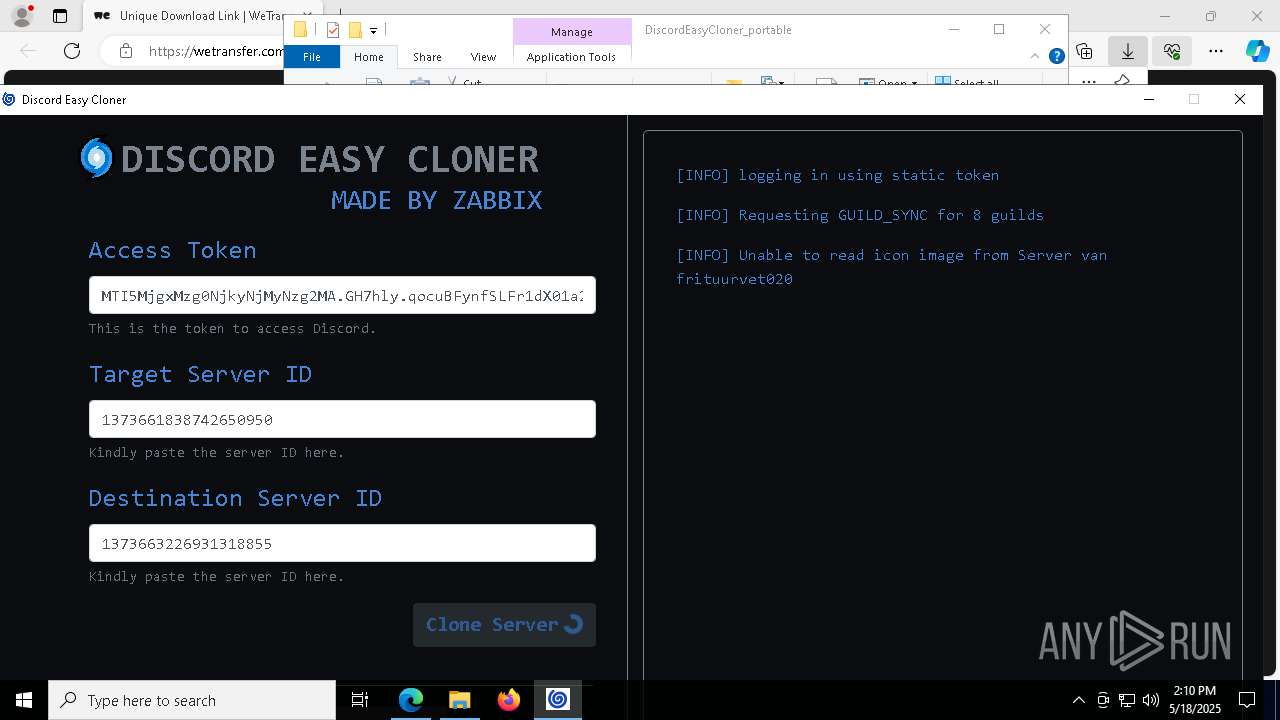Go back in Edge browser
The width and height of the screenshot is (1280, 720).
click(28, 51)
